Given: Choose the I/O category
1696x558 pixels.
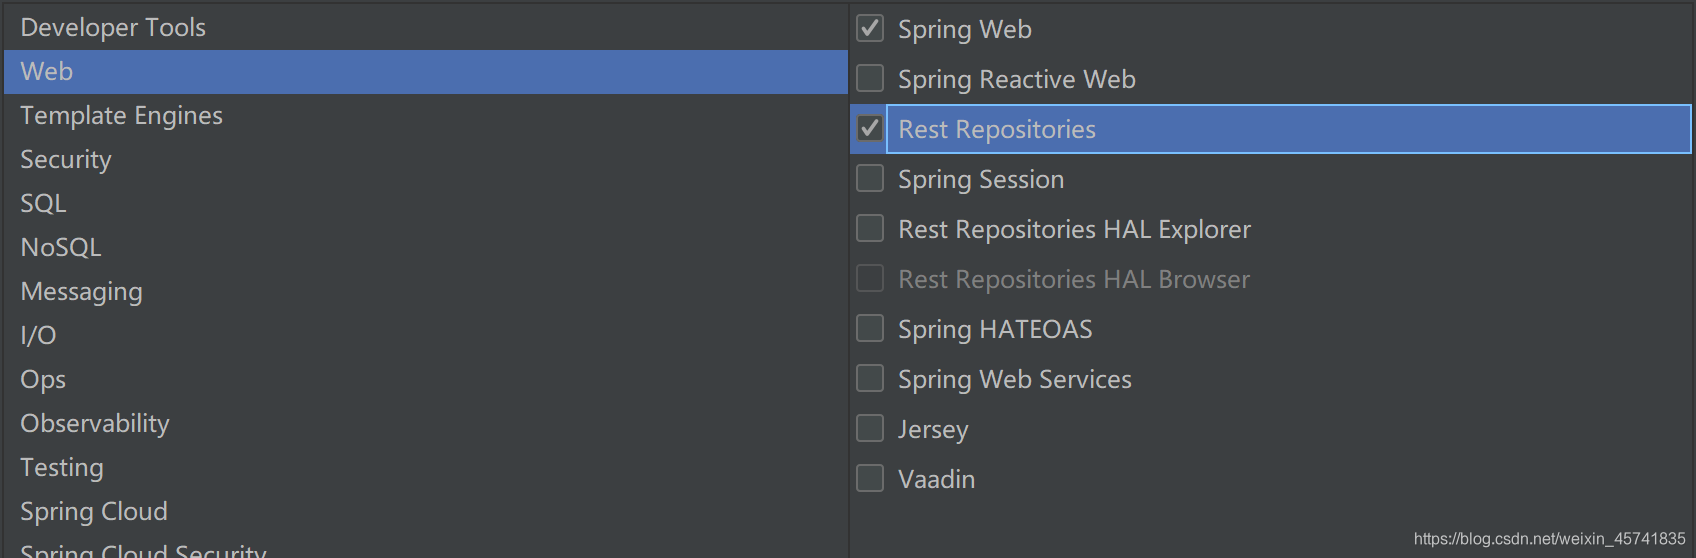Looking at the screenshot, I should tap(426, 335).
